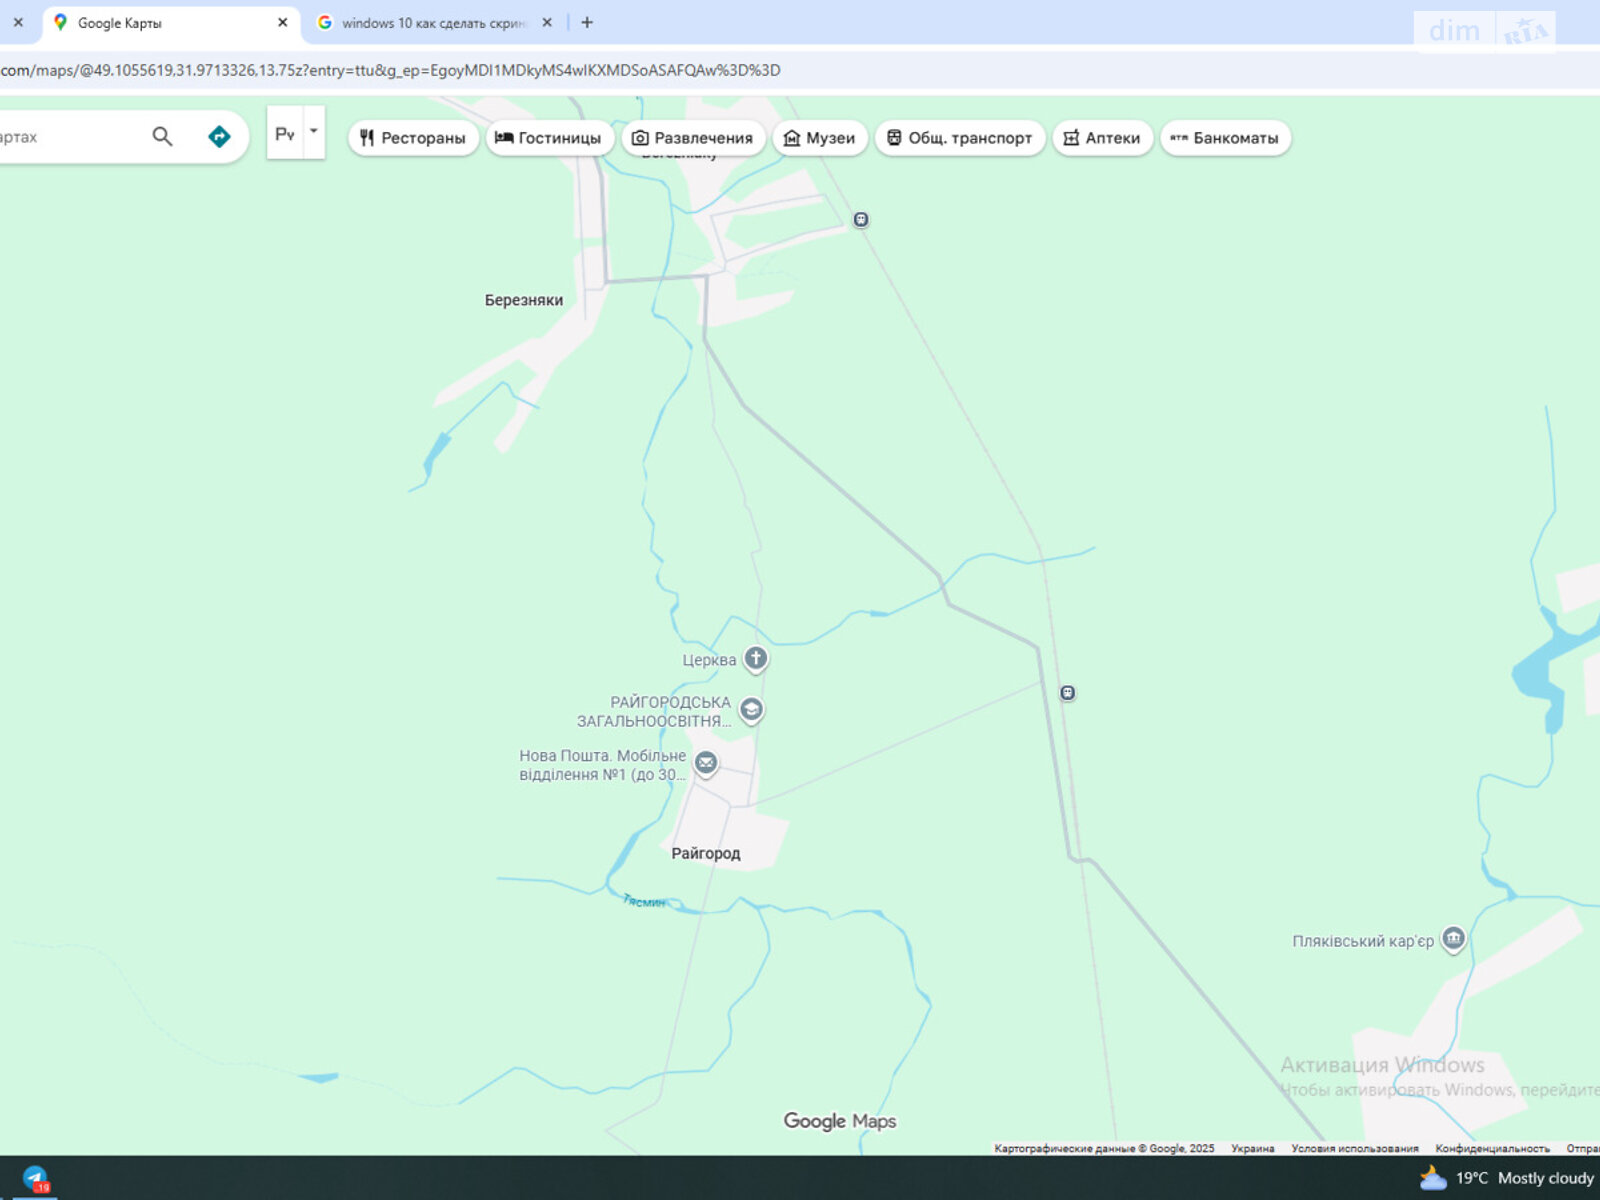
Task: Select the Пляківський кар'єр museum marker
Action: point(1453,938)
